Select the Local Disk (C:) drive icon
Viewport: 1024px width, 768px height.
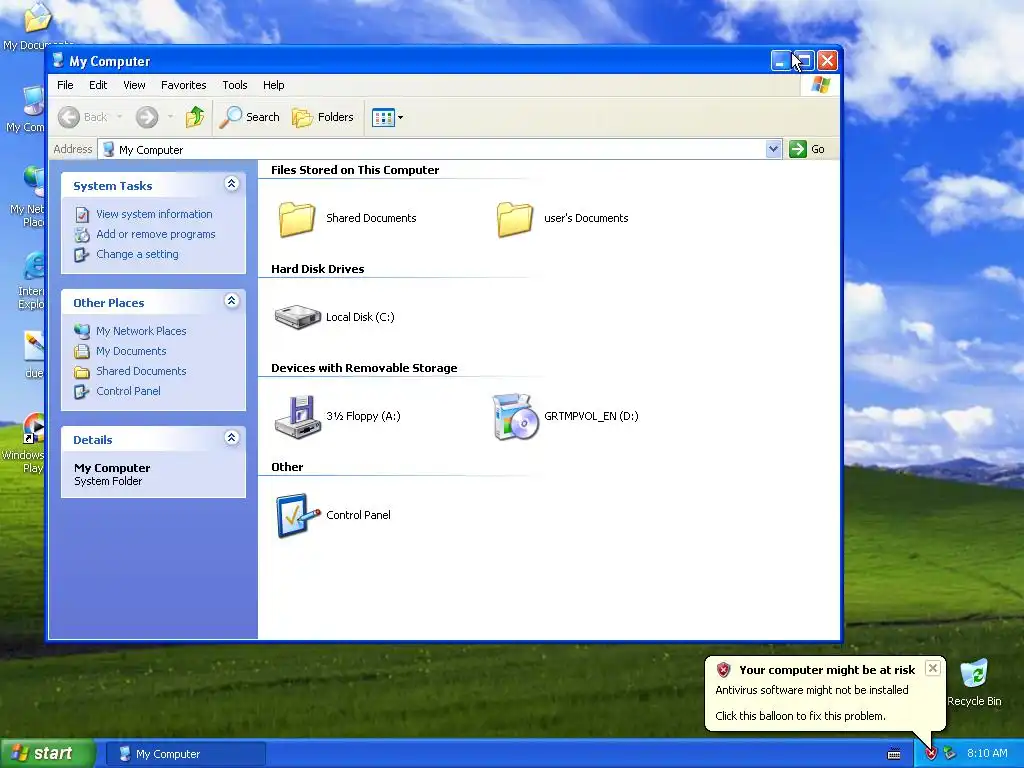297,317
